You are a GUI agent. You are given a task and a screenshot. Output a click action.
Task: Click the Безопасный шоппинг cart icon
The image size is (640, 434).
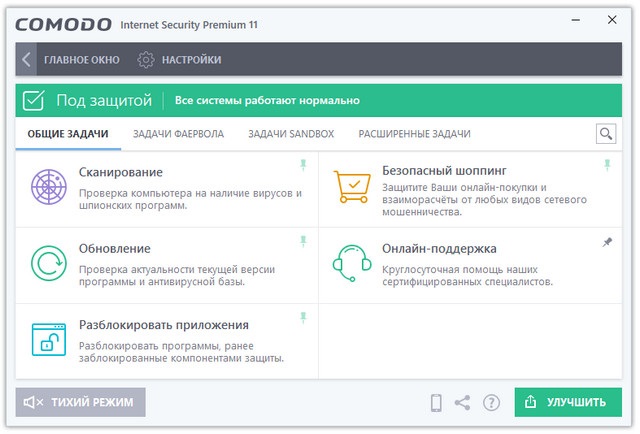(x=352, y=188)
